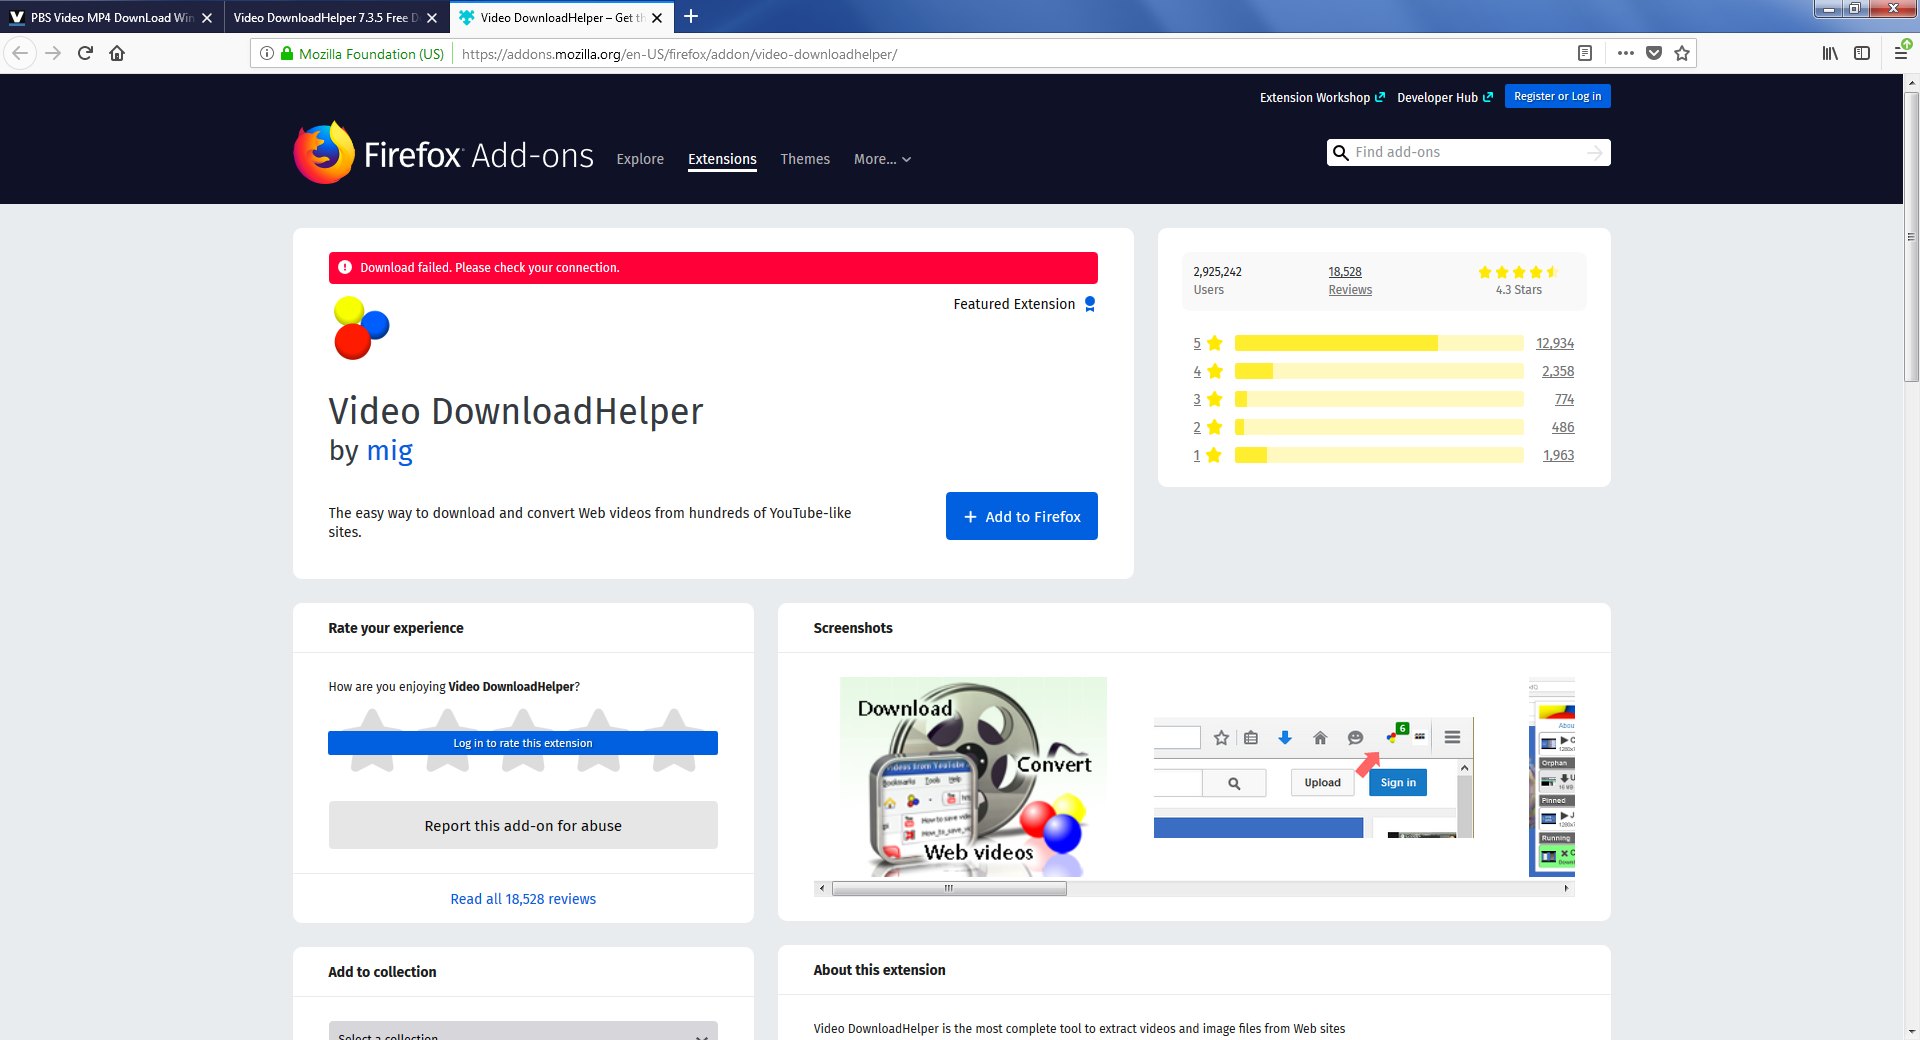The image size is (1920, 1040).
Task: Reload the current page
Action: [85, 53]
